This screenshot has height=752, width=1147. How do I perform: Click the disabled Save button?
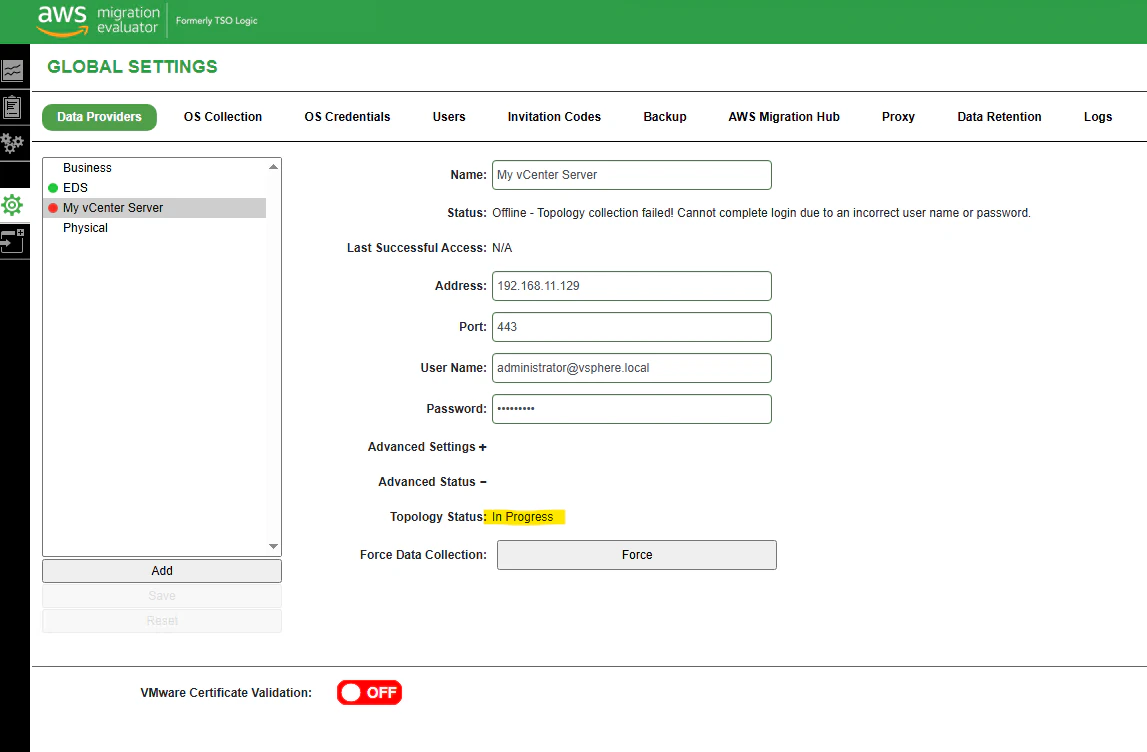[162, 595]
